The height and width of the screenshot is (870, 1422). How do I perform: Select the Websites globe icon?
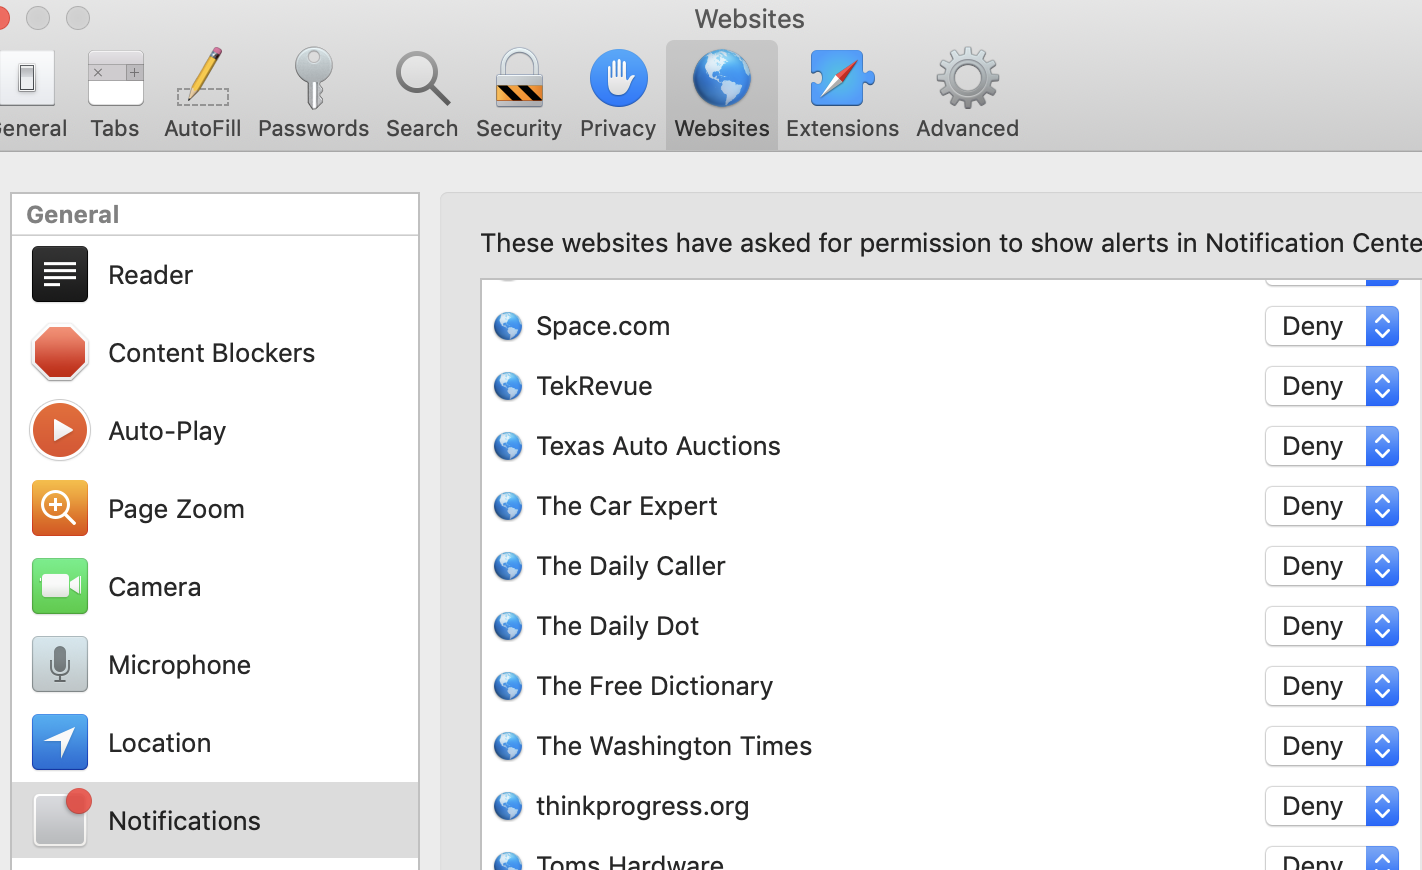point(722,78)
